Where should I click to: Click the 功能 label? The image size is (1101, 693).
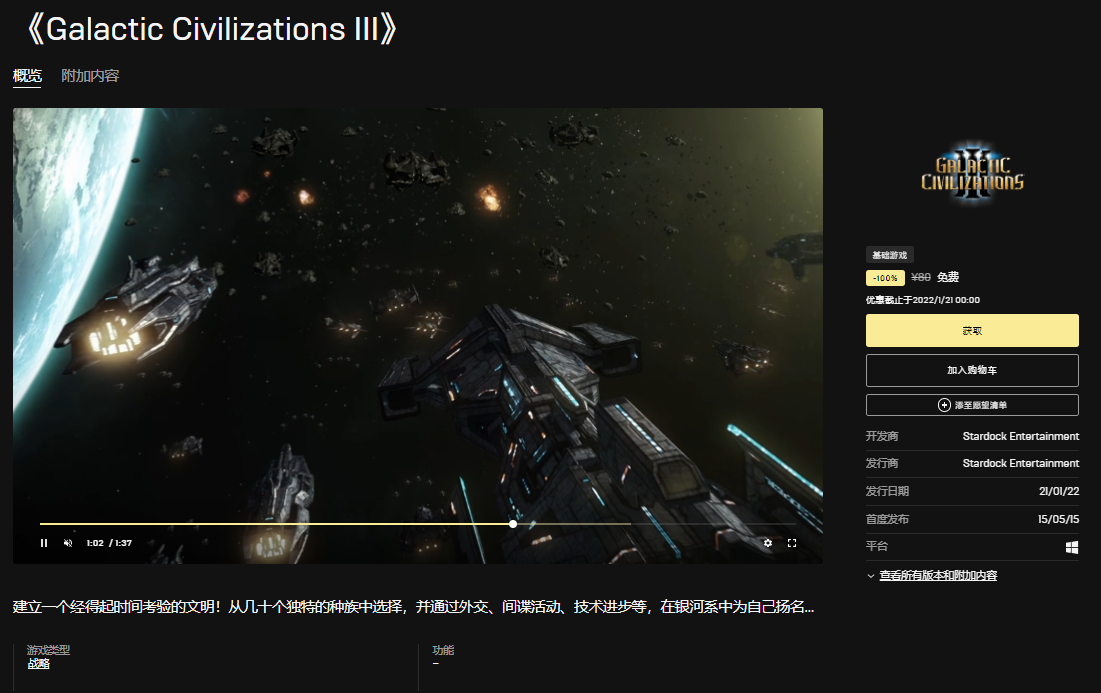click(443, 650)
